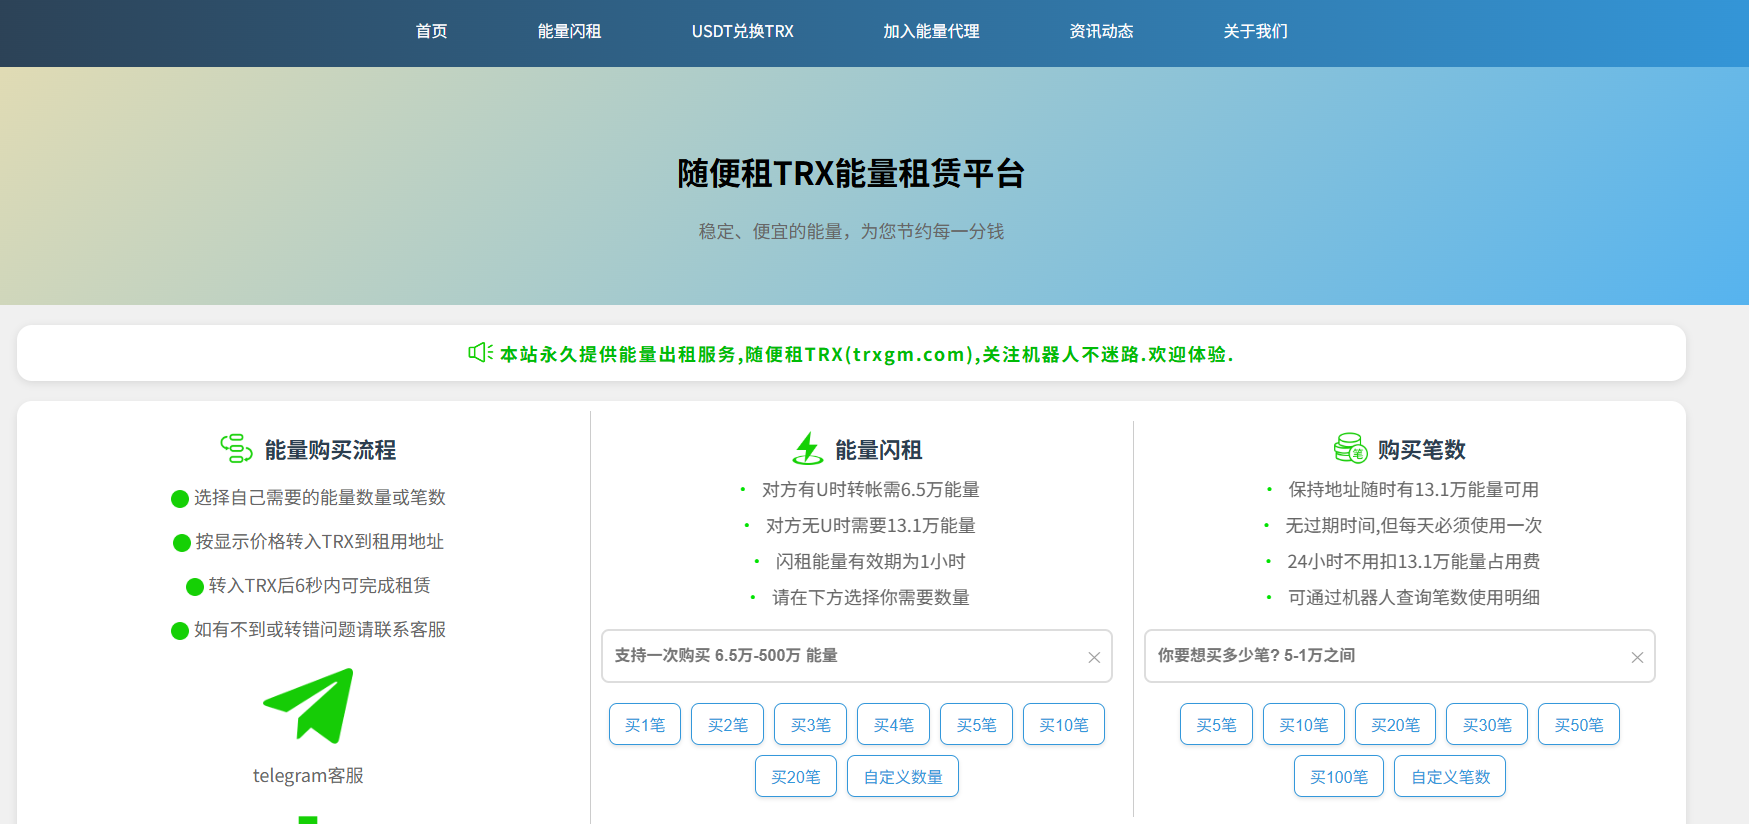Choose 买2笔 option
The image size is (1749, 824).
(x=728, y=725)
